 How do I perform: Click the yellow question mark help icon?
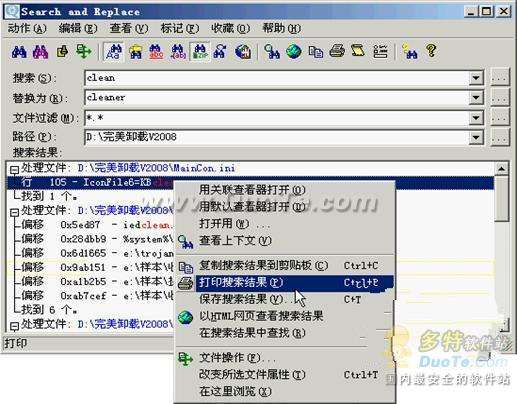pyautogui.click(x=431, y=51)
